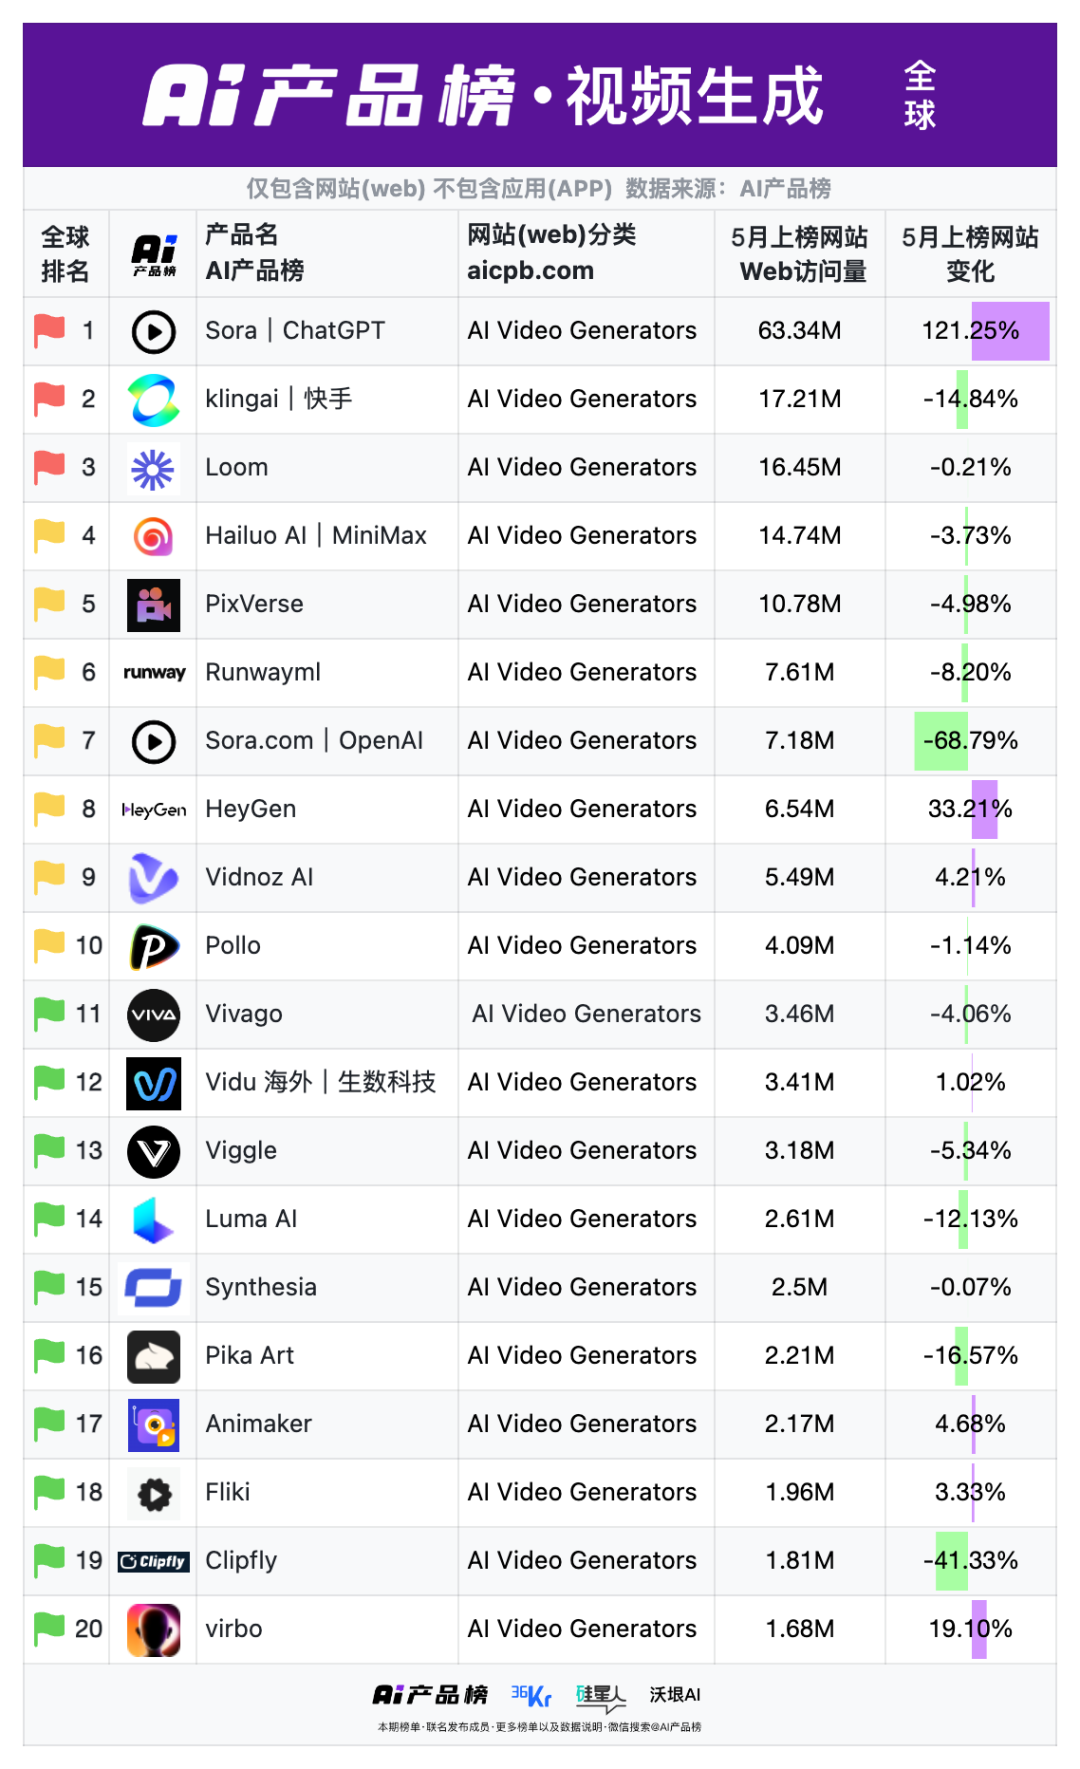Click the red flag for rank 1
Image resolution: width=1080 pixels, height=1769 pixels.
click(x=49, y=331)
